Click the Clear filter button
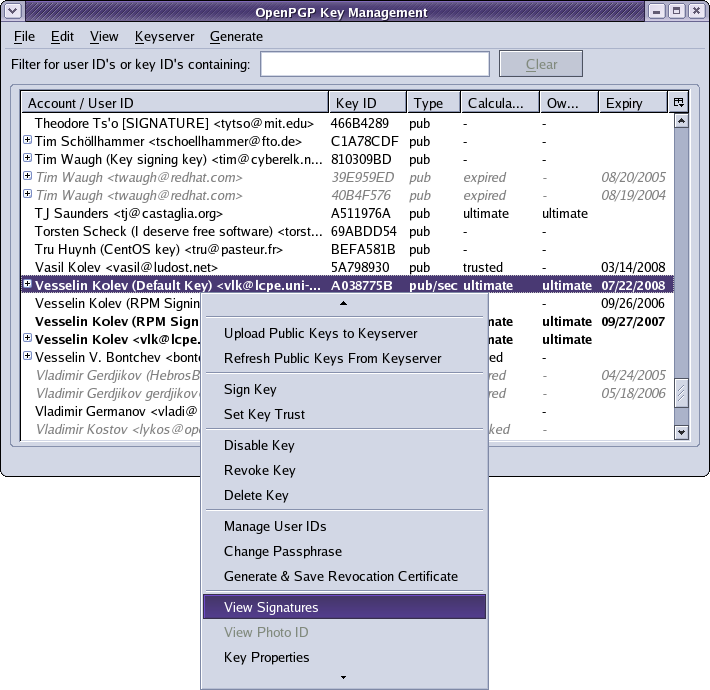This screenshot has width=710, height=690. [541, 64]
